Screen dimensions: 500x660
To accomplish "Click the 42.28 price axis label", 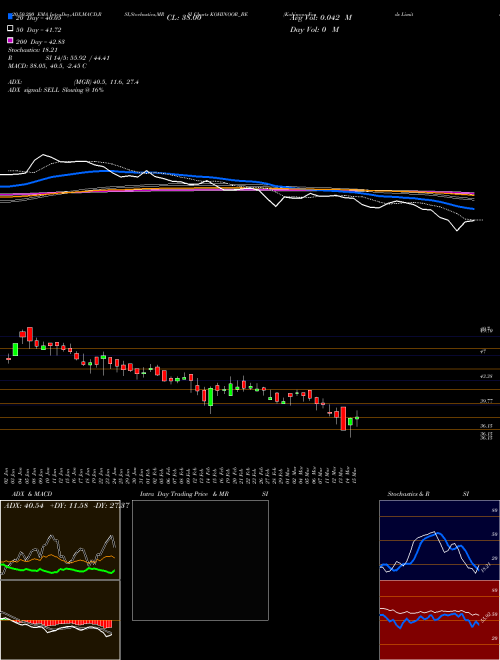I will (x=487, y=376).
